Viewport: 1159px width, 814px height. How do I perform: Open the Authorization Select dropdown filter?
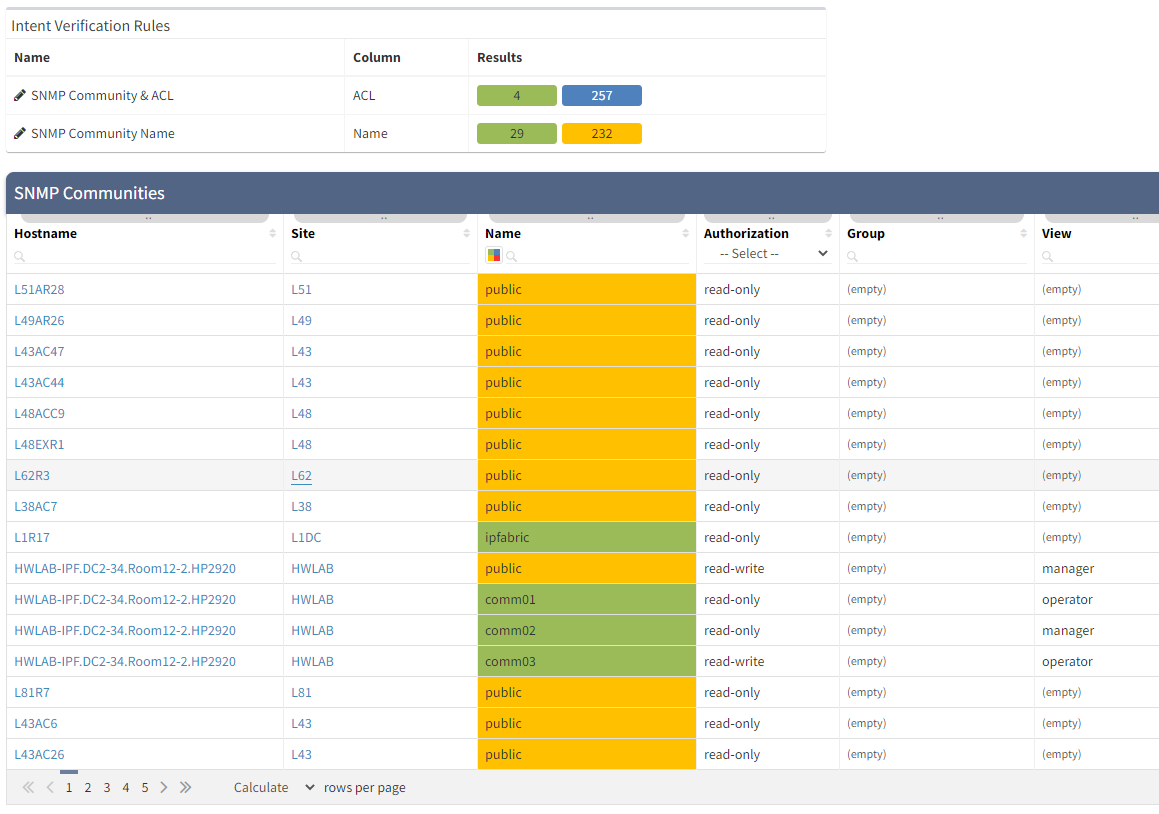[x=767, y=254]
